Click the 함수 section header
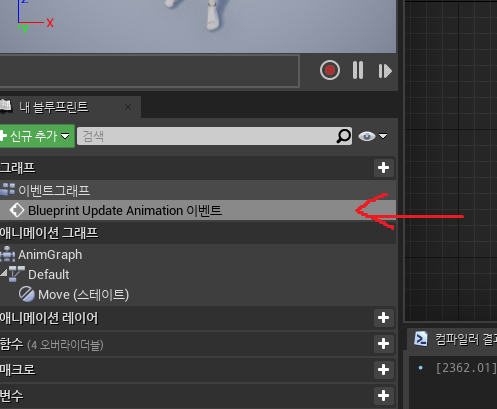Image resolution: width=497 pixels, height=409 pixels. 198,344
